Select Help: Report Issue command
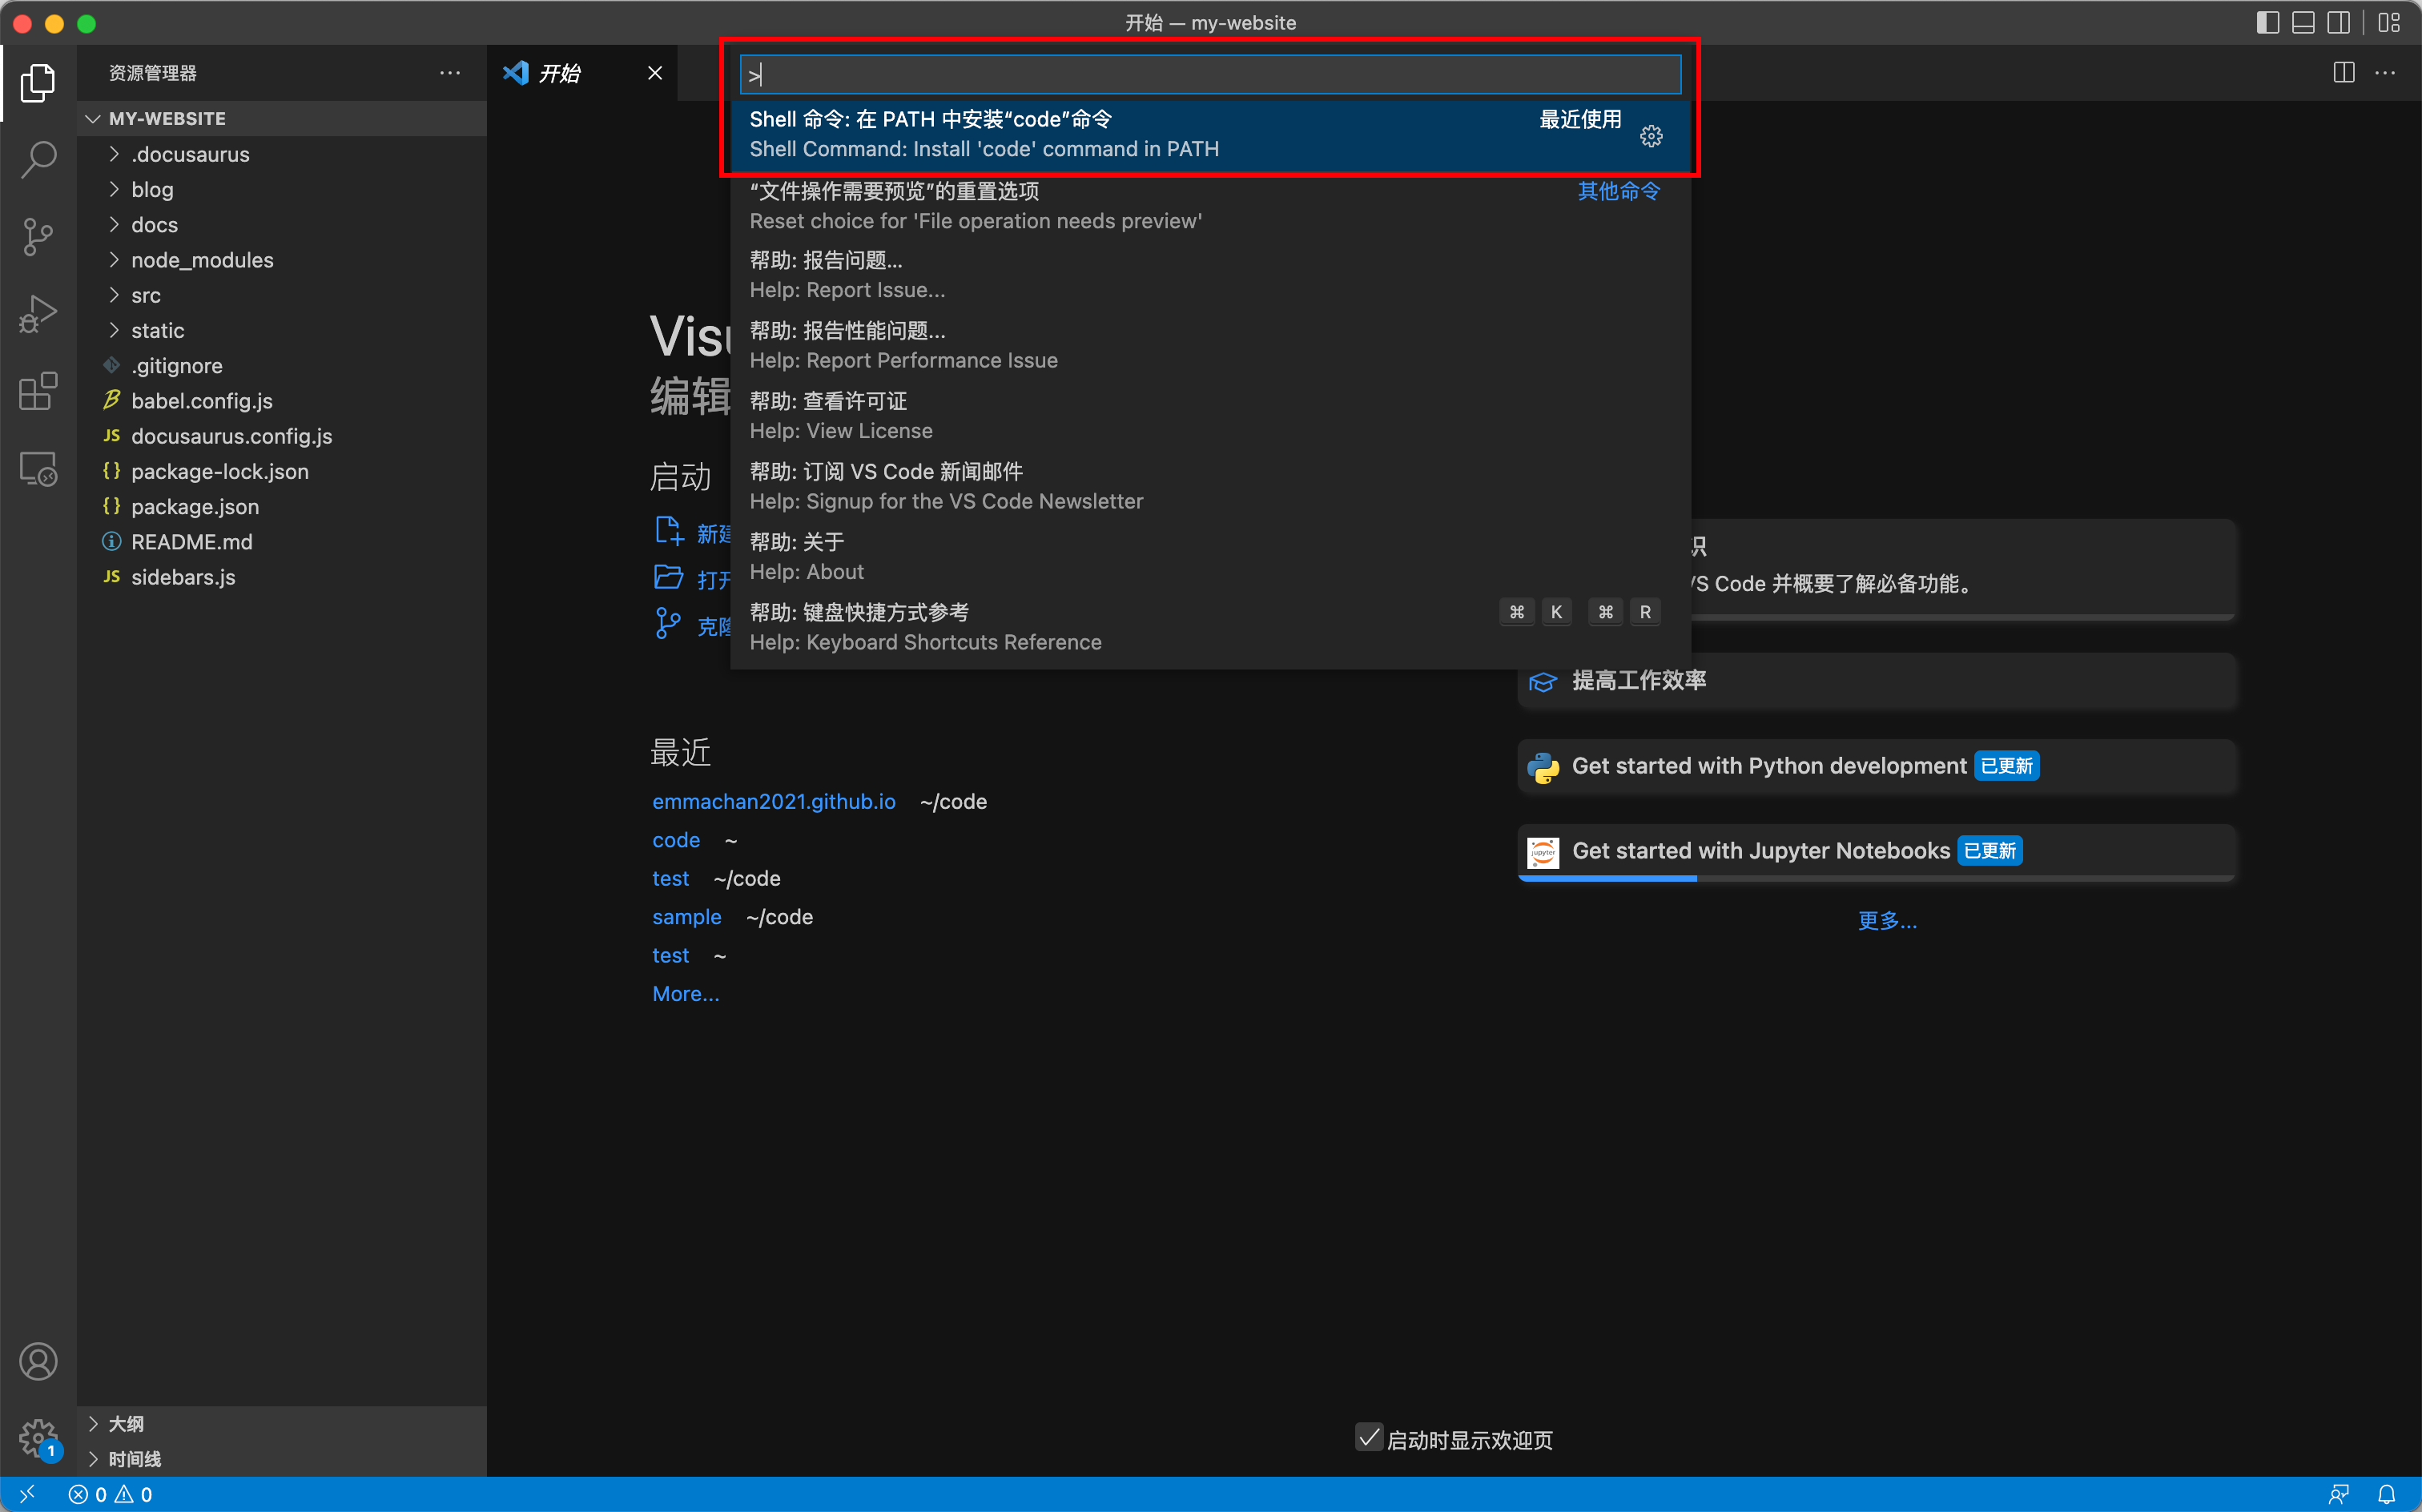2422x1512 pixels. (x=1210, y=275)
